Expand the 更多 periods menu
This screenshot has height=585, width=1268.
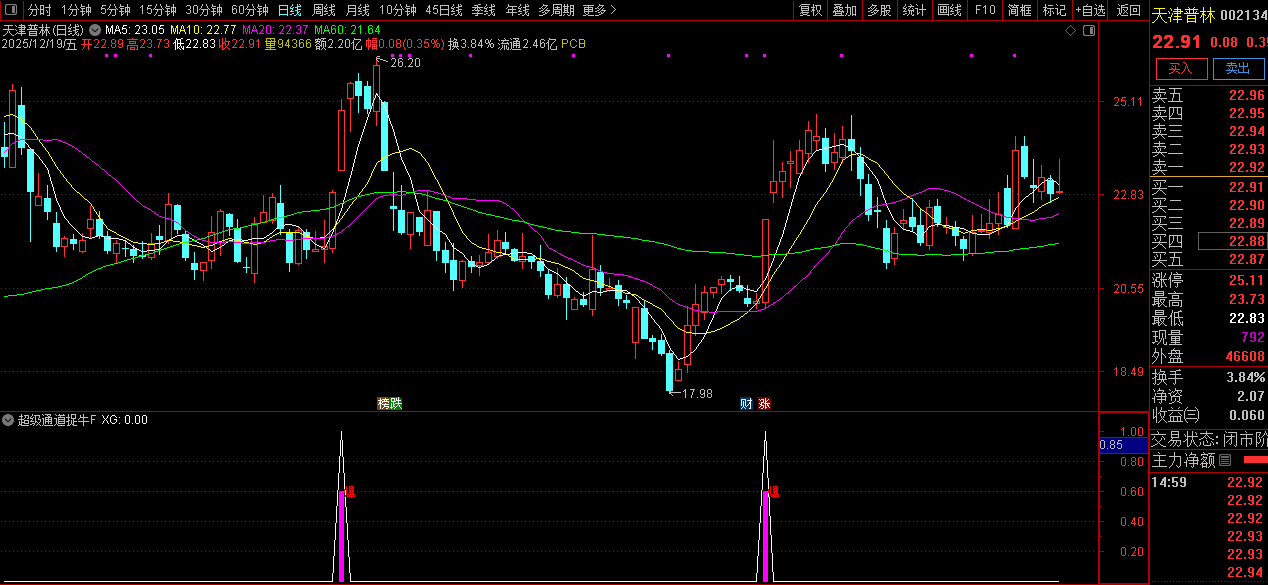(x=599, y=10)
